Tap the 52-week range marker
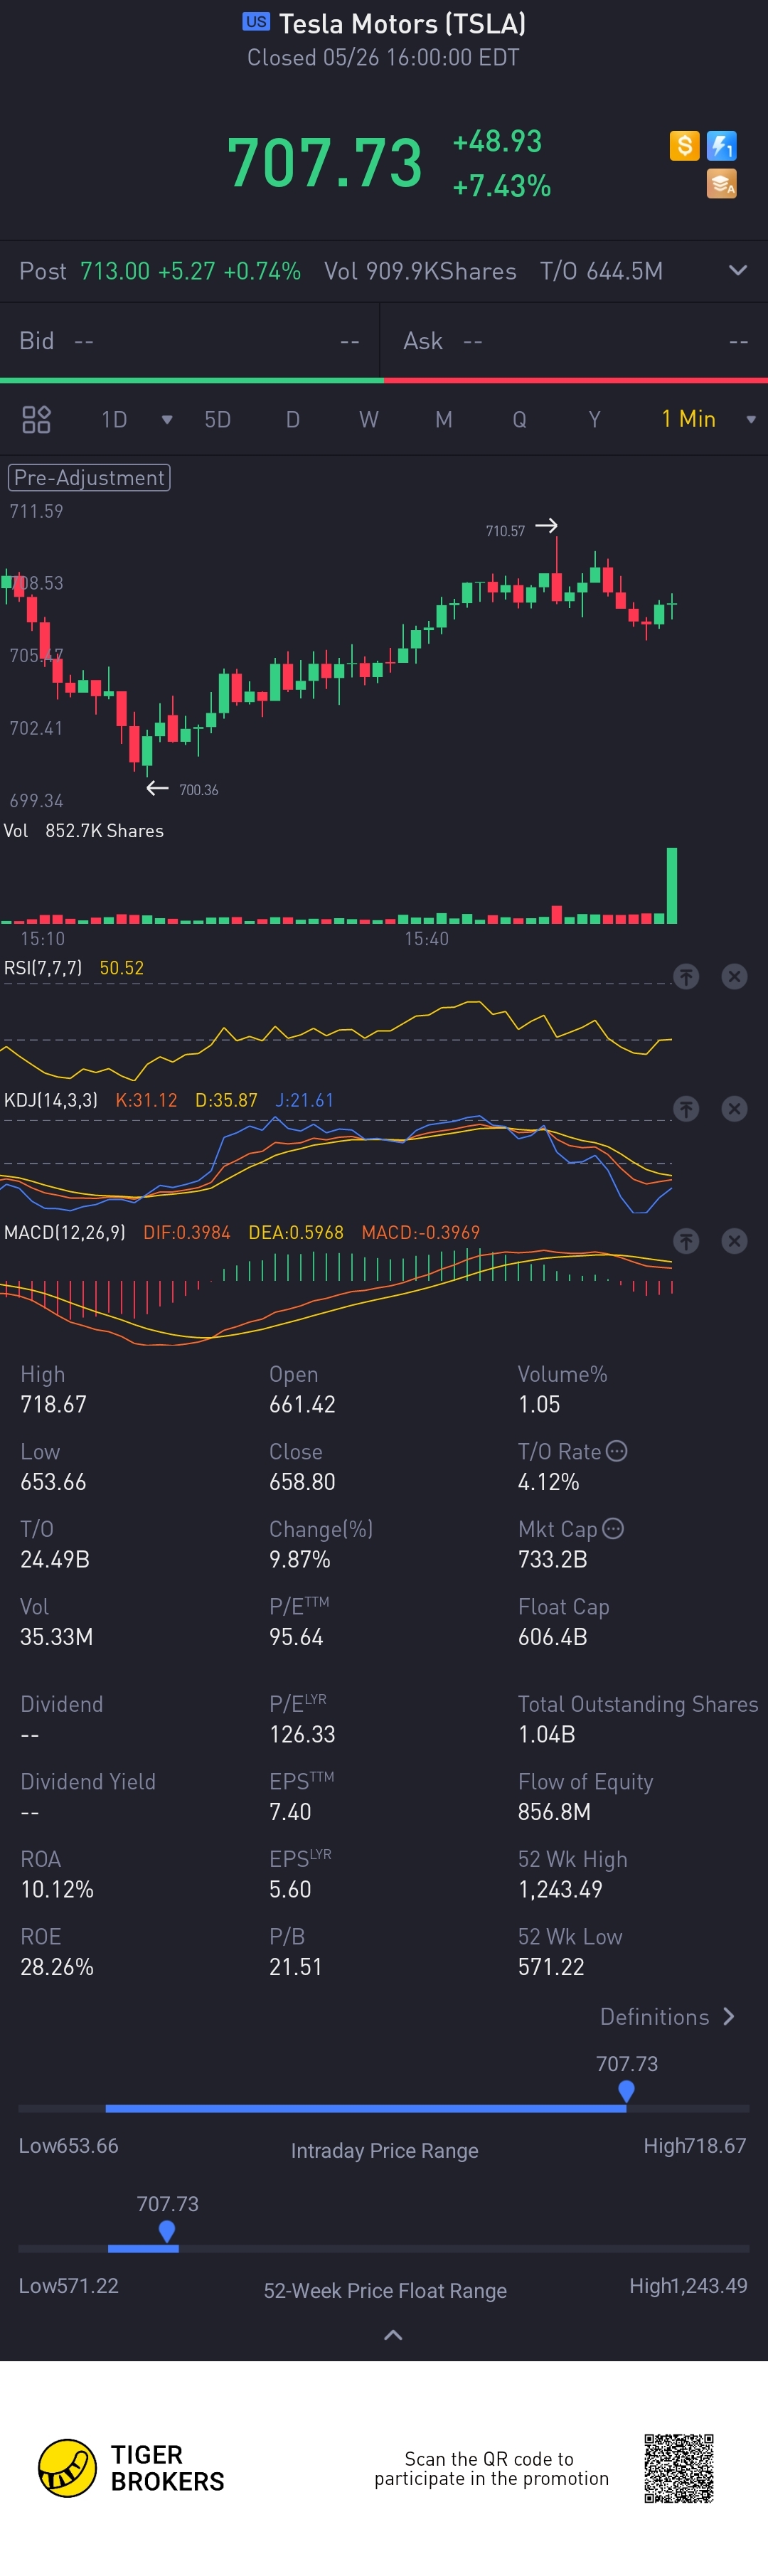Image resolution: width=768 pixels, height=2576 pixels. [x=167, y=2230]
